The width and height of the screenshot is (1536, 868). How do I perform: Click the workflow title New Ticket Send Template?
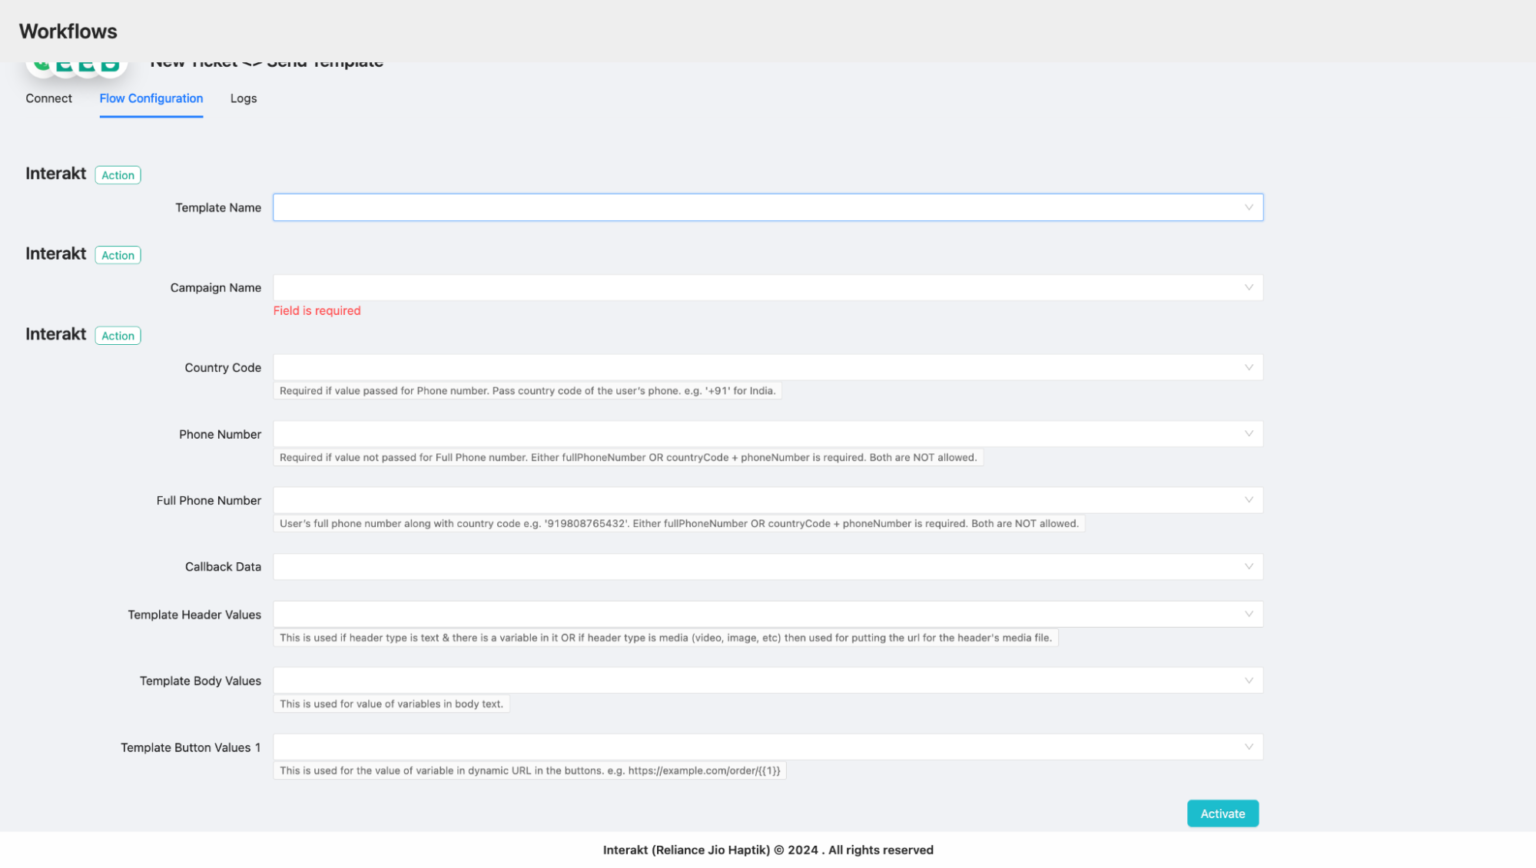point(266,62)
